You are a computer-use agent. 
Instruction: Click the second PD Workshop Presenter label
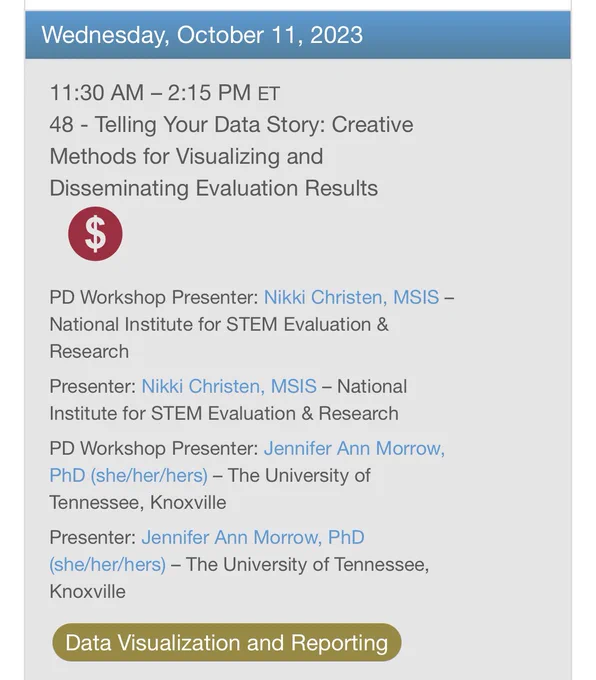coord(154,448)
